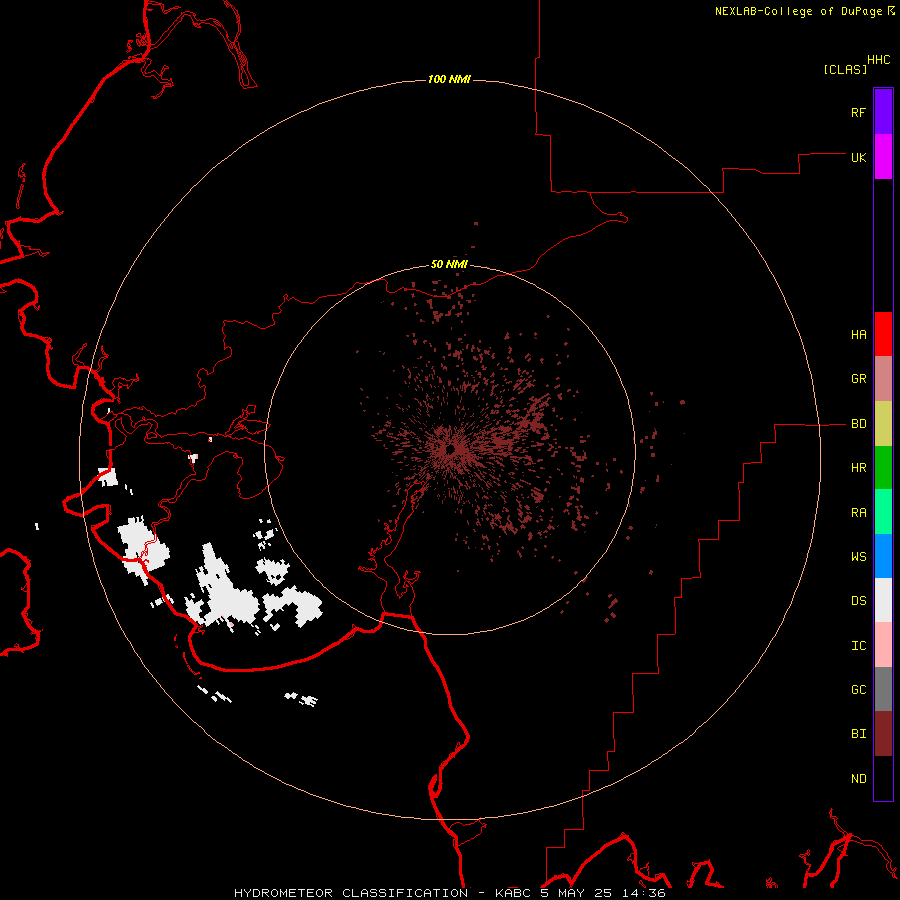Click the 100 NMI range ring label
900x900 pixels.
449,79
